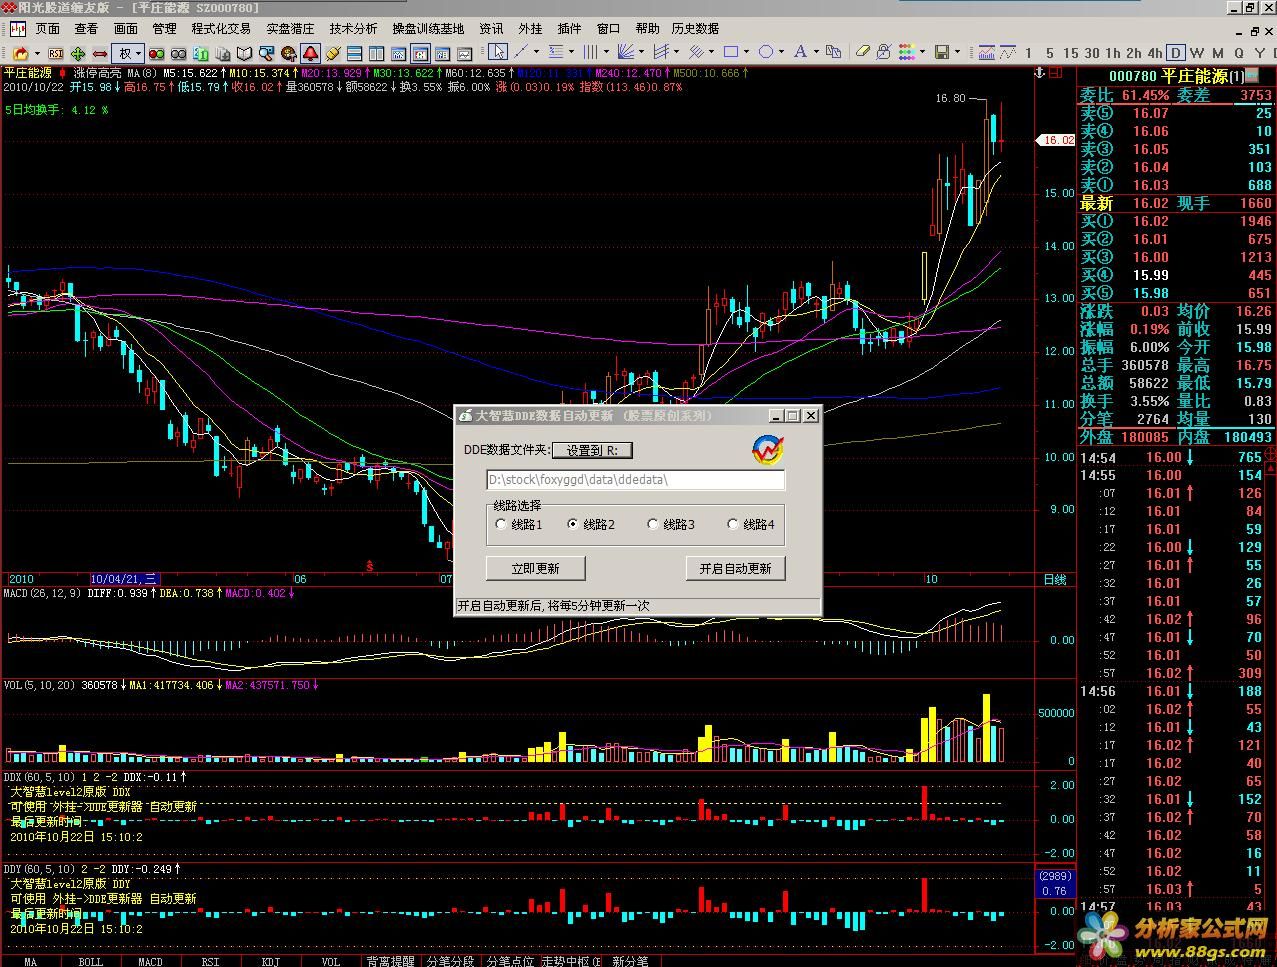Click the 000780 stock code header
The width and height of the screenshot is (1277, 967).
pyautogui.click(x=1132, y=76)
